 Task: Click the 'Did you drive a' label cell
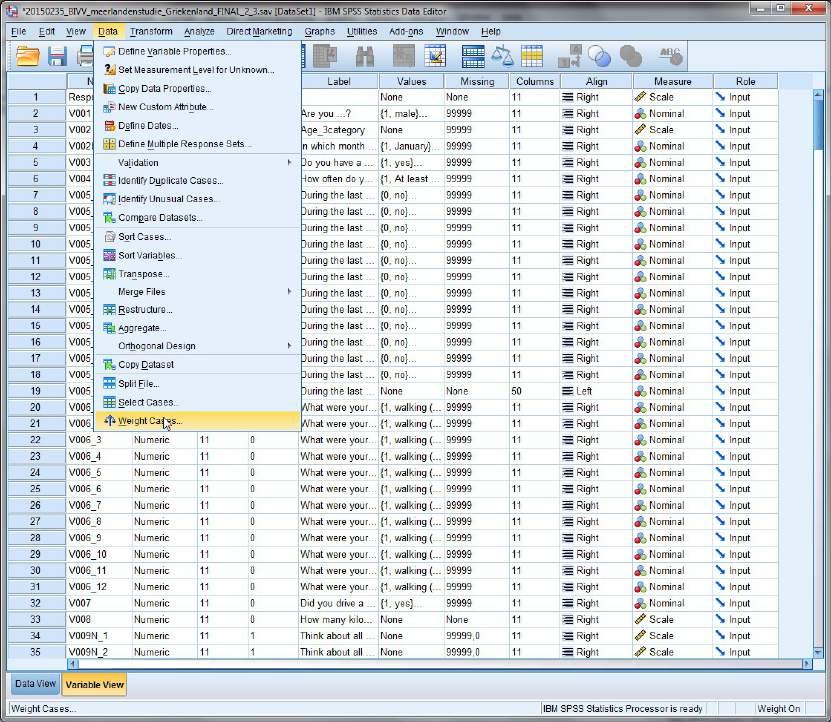pyautogui.click(x=339, y=603)
